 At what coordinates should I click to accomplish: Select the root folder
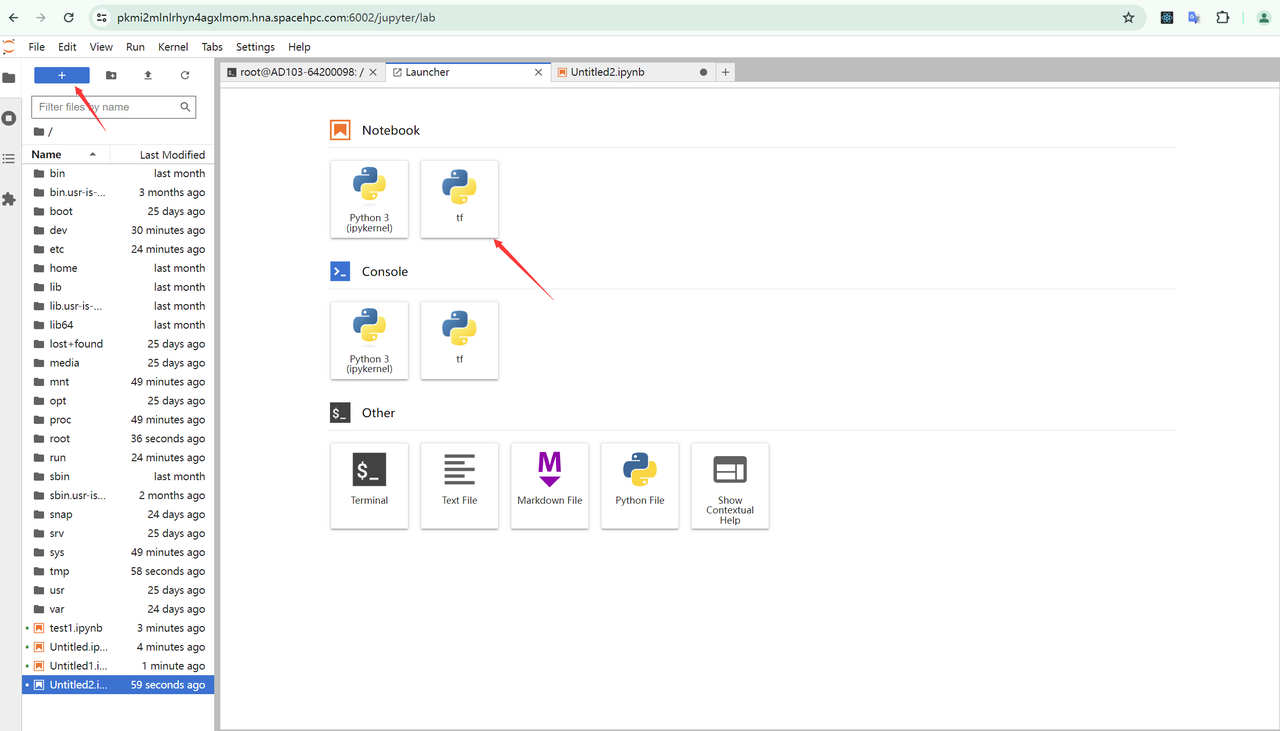(x=118, y=439)
